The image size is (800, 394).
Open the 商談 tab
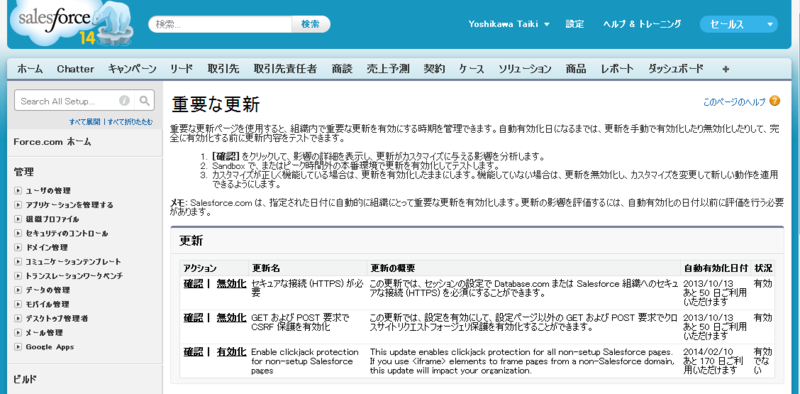pos(342,69)
